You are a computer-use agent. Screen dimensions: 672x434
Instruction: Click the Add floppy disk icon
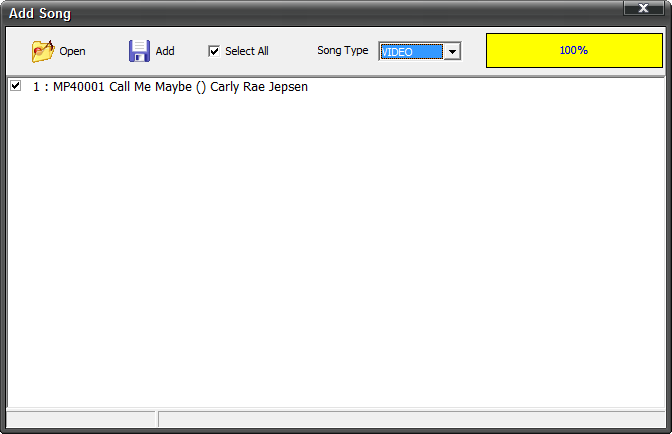click(x=139, y=51)
